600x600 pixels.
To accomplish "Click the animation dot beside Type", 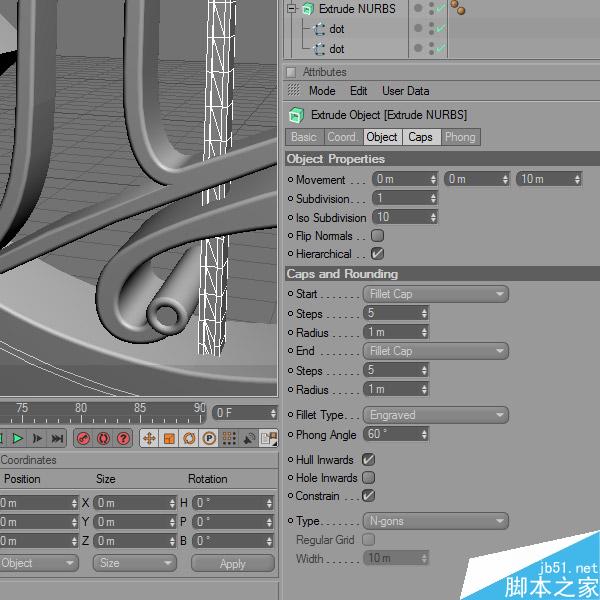I will tap(290, 520).
